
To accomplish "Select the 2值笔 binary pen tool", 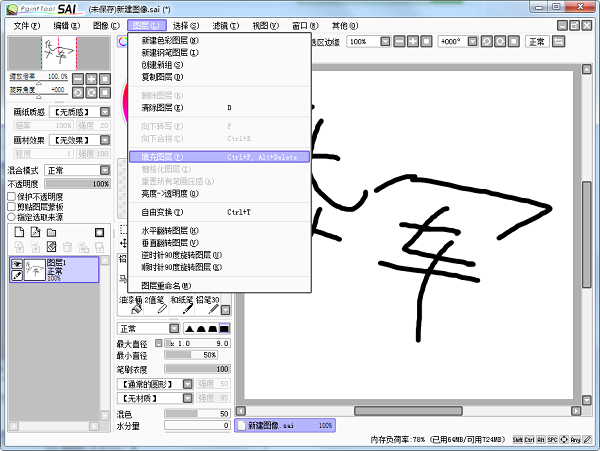I will tap(156, 304).
